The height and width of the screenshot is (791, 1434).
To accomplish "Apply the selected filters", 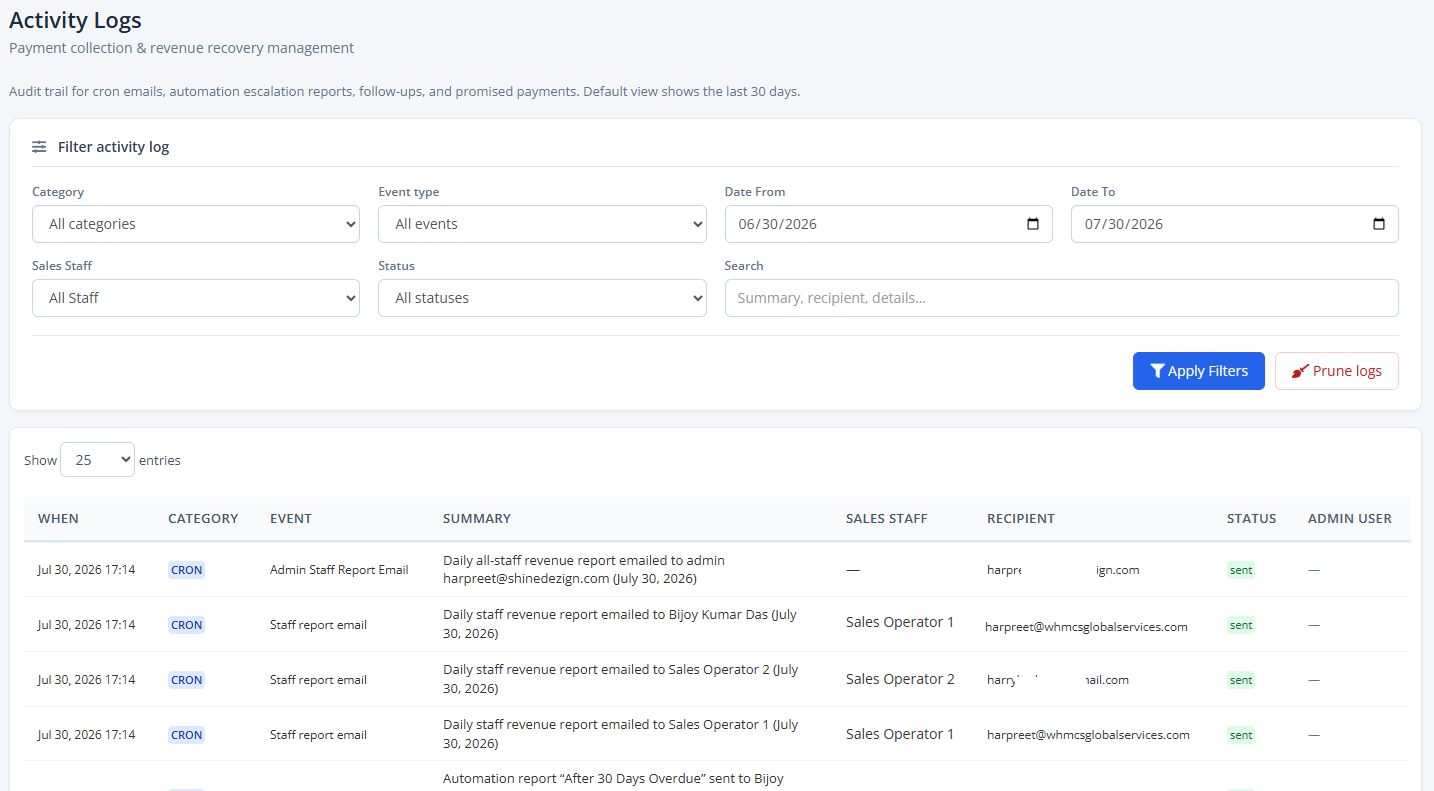I will [x=1199, y=371].
